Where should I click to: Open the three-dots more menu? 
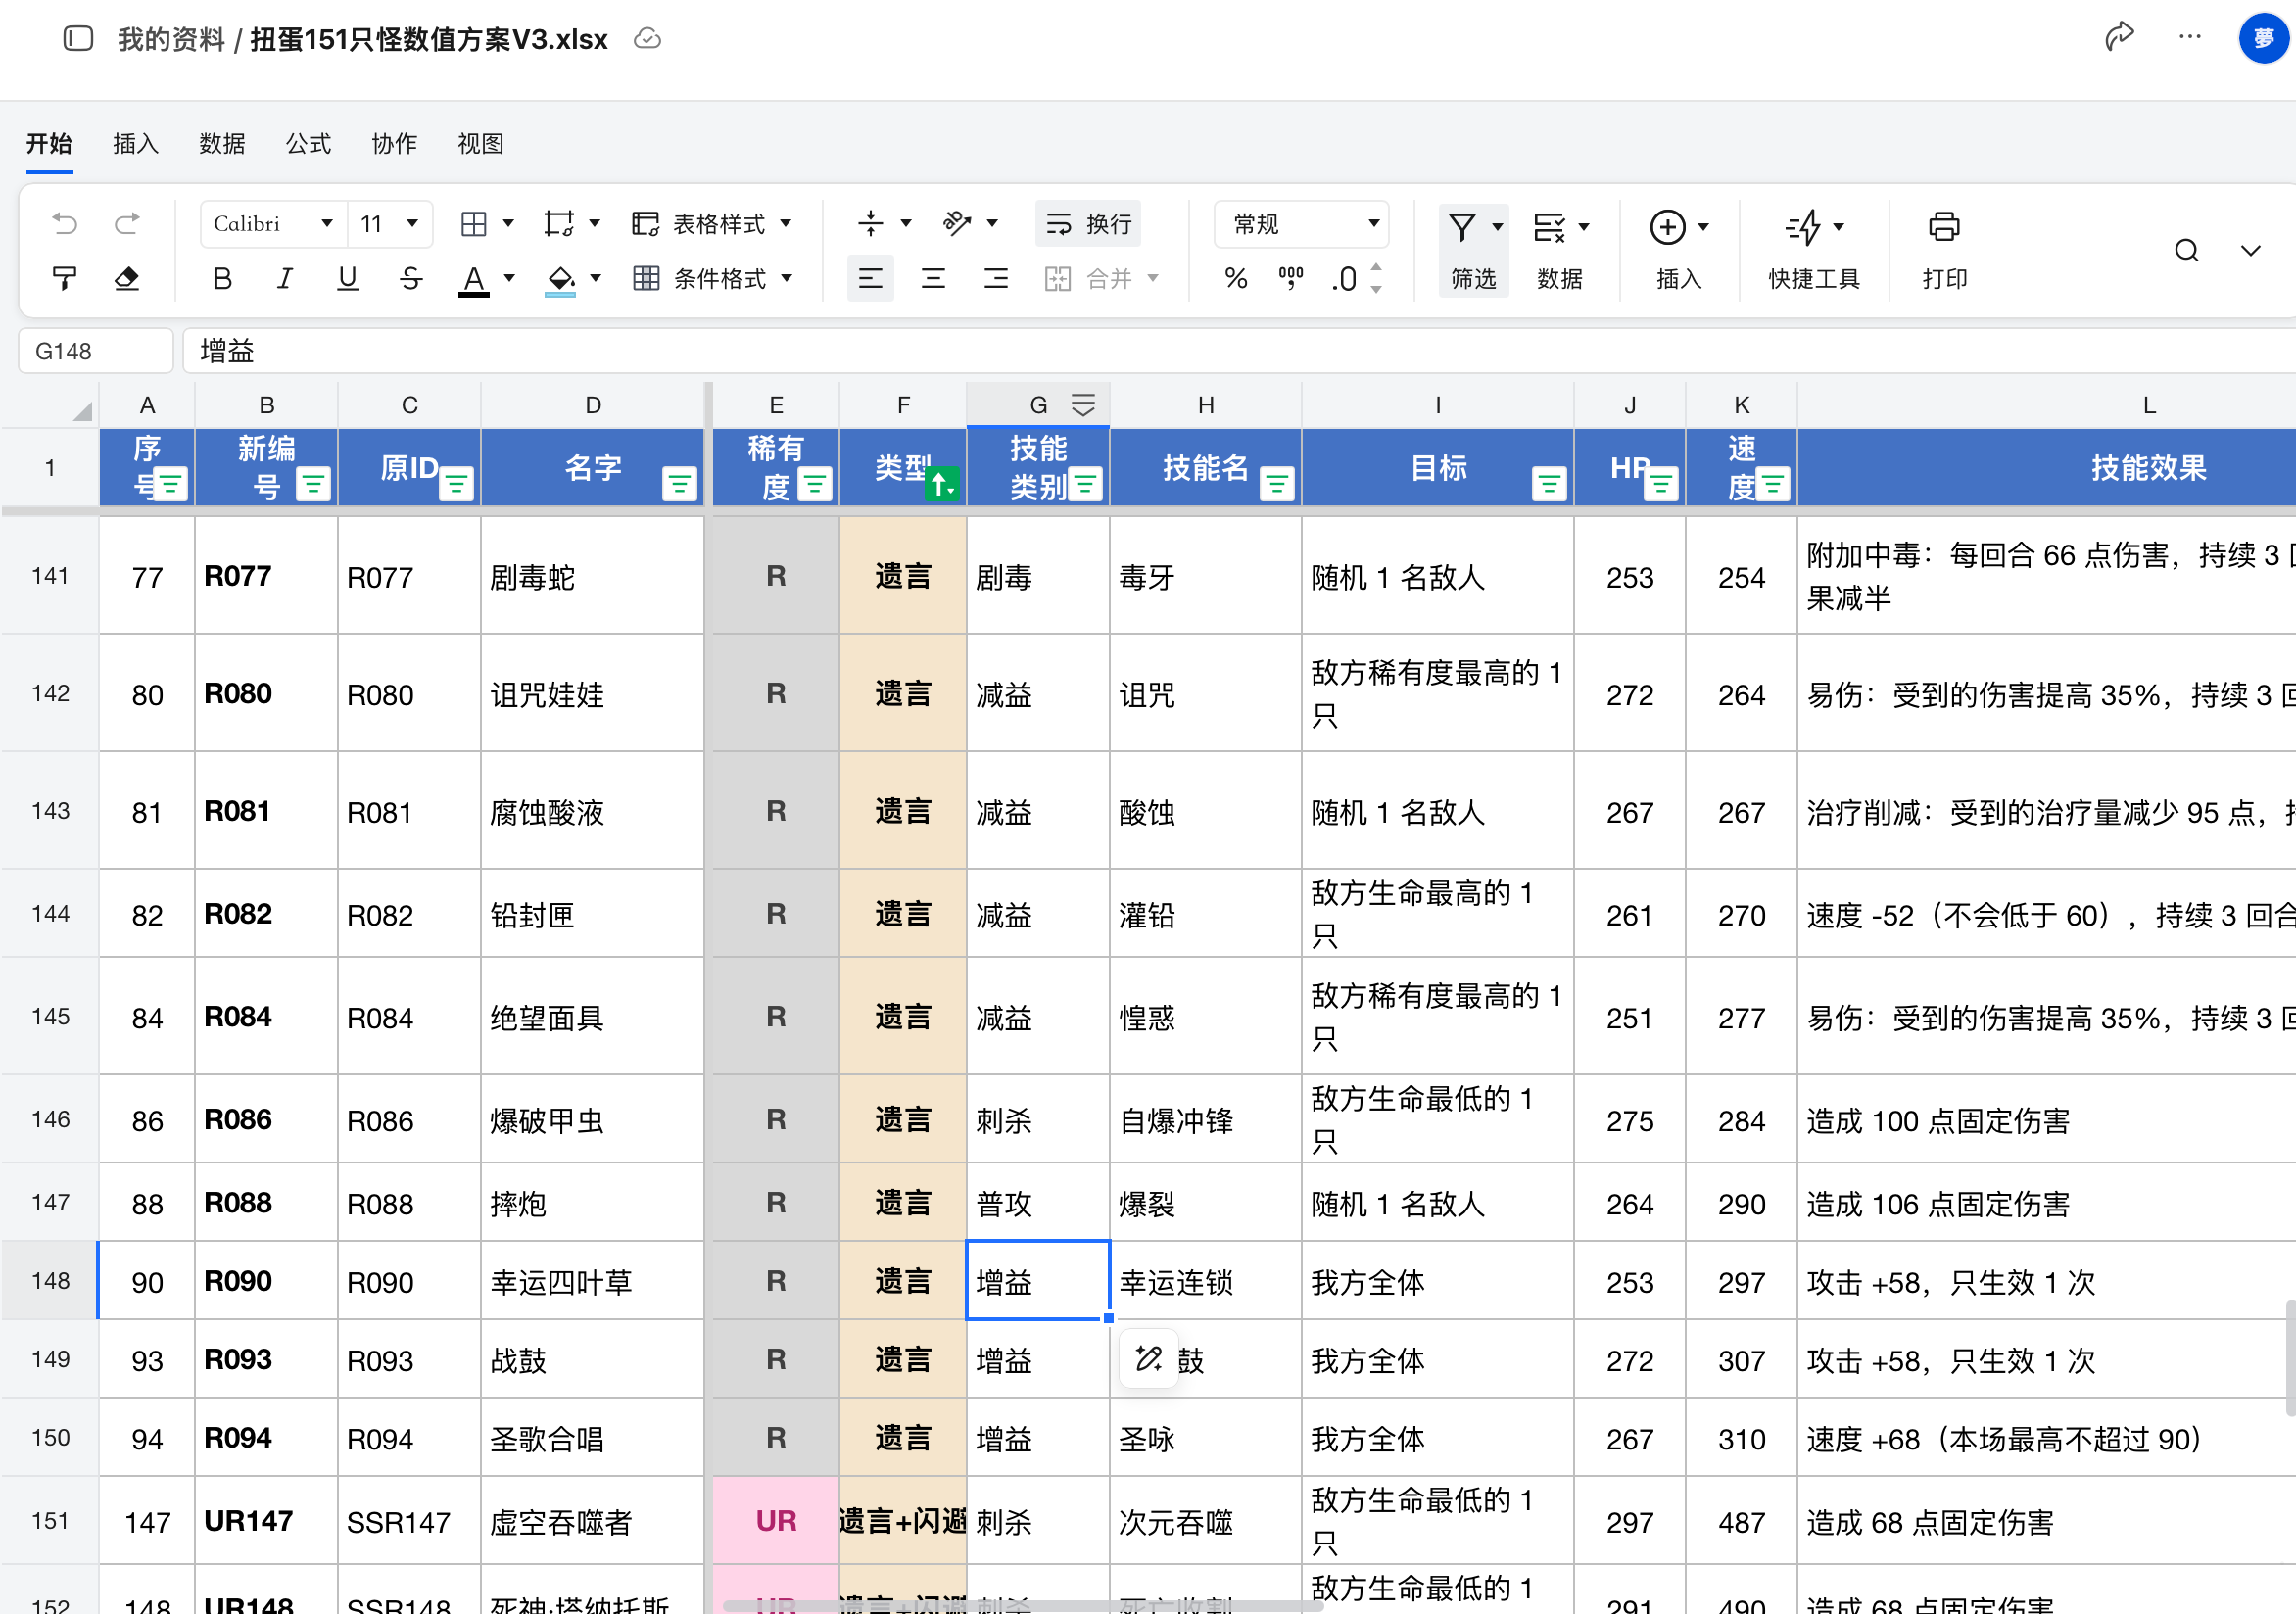coord(2190,38)
